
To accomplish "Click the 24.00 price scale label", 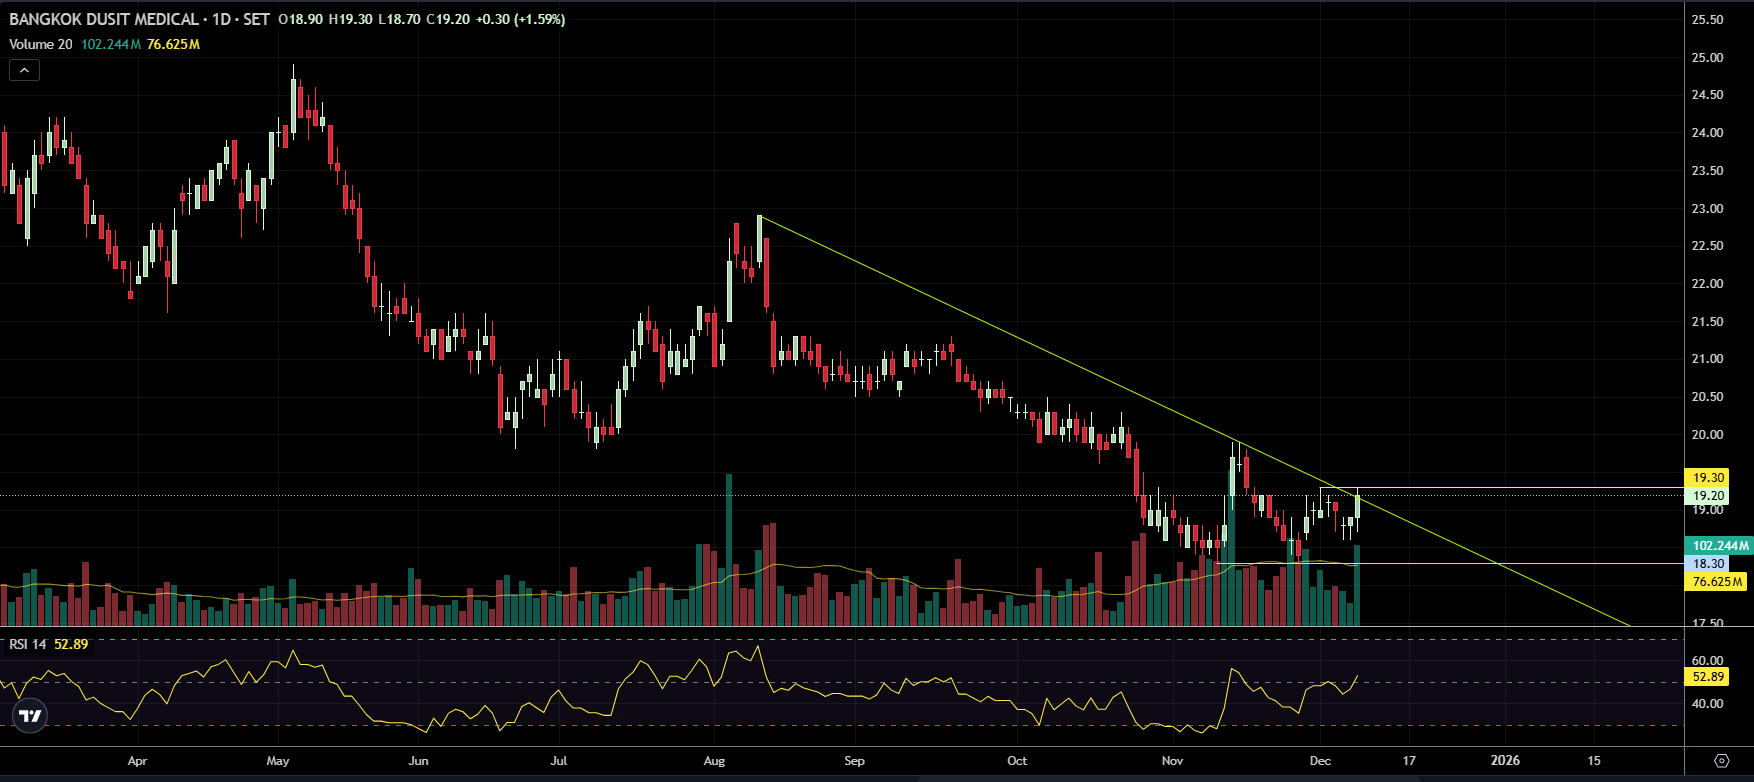I will (x=1707, y=133).
